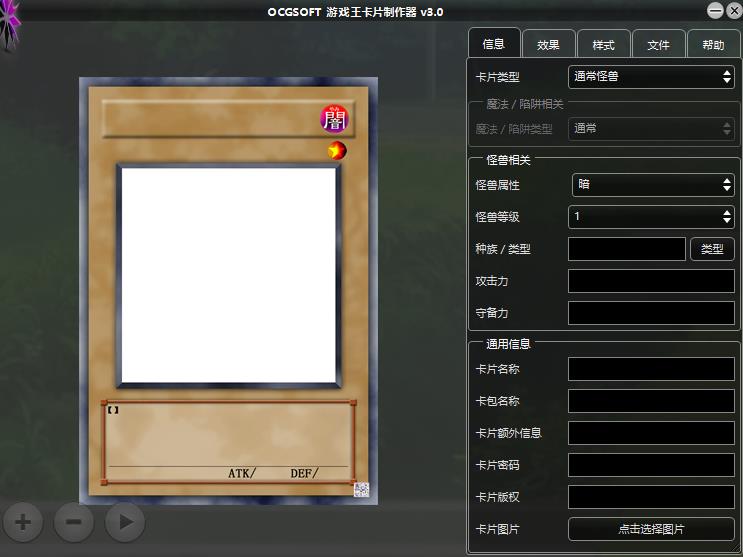Focus the 卡片额外信息 input field
The image size is (743, 557).
651,433
